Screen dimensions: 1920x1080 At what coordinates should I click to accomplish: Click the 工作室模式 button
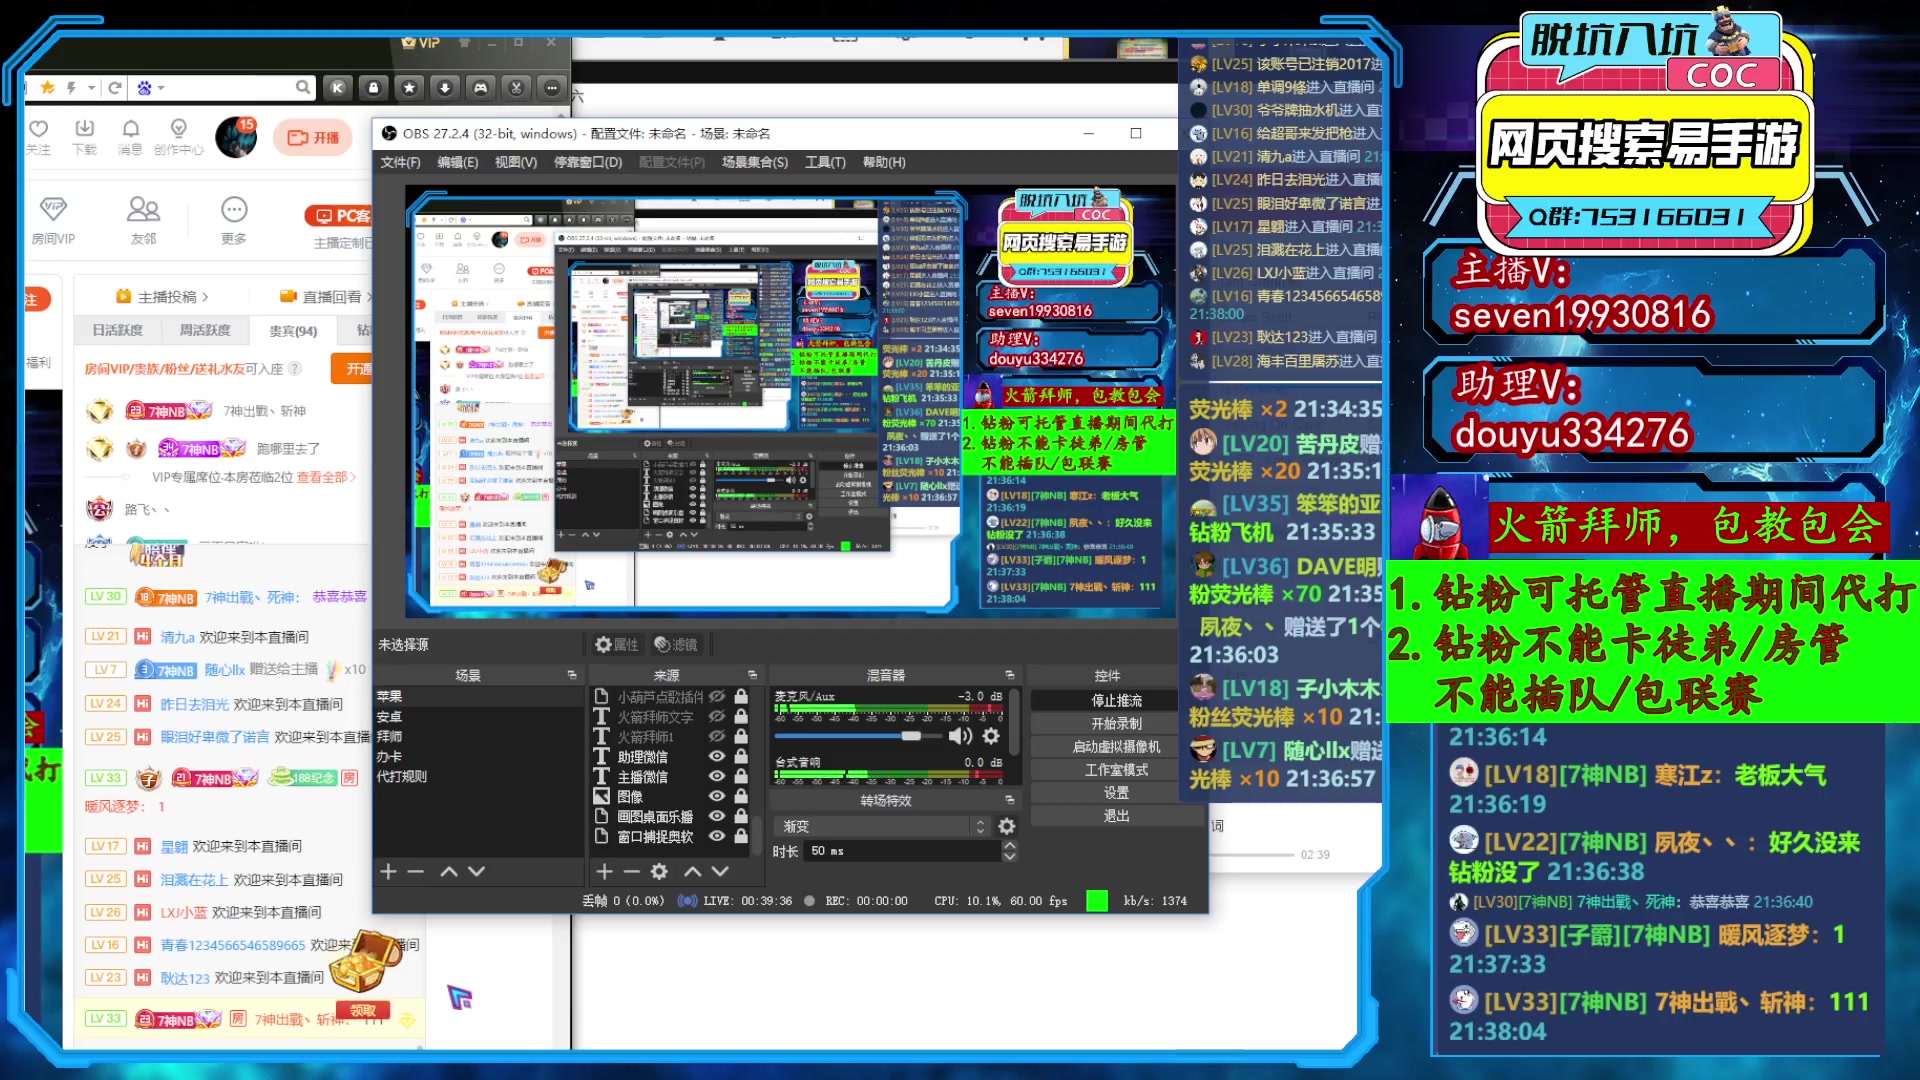(x=1116, y=770)
